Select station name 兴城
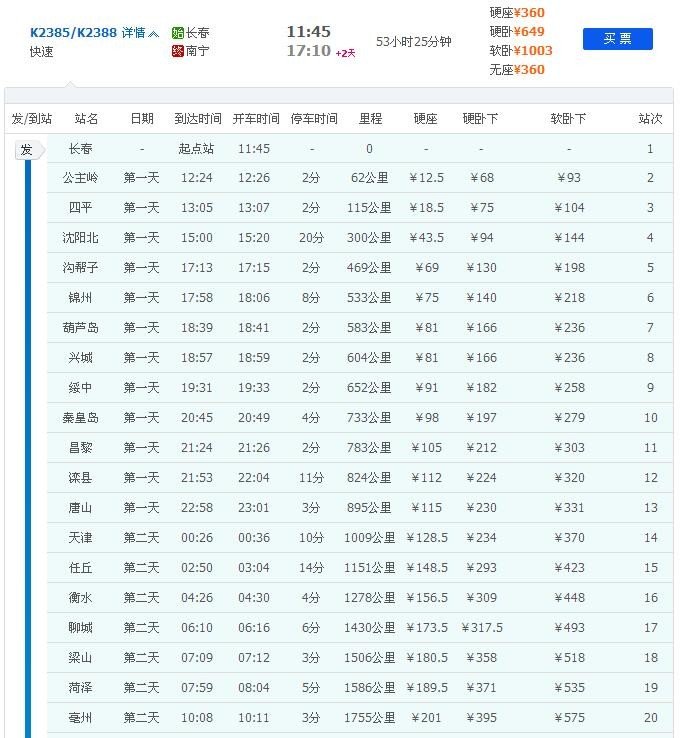This screenshot has width=680, height=738. coord(80,358)
